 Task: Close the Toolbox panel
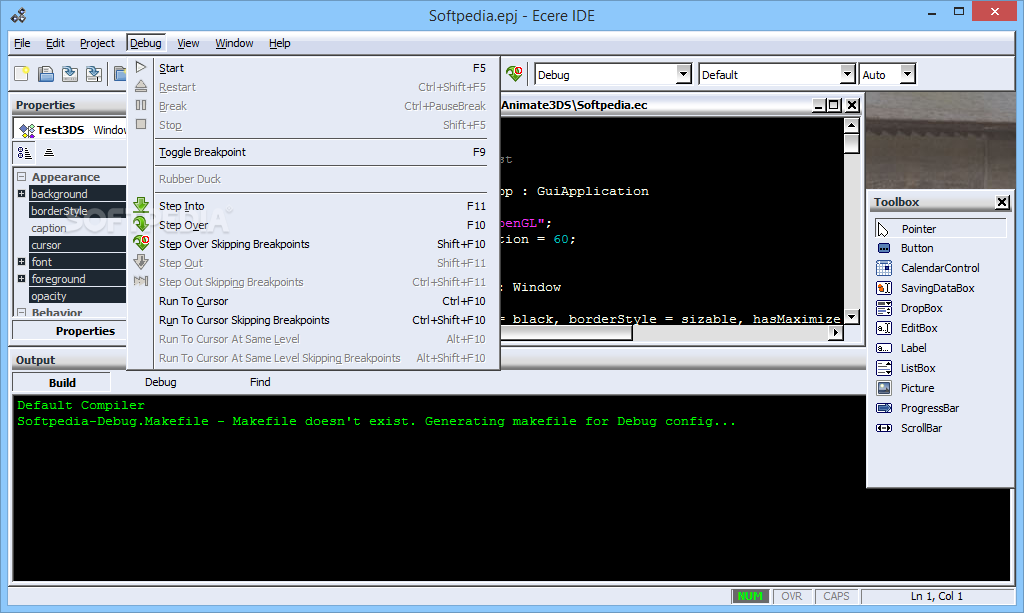point(1002,202)
